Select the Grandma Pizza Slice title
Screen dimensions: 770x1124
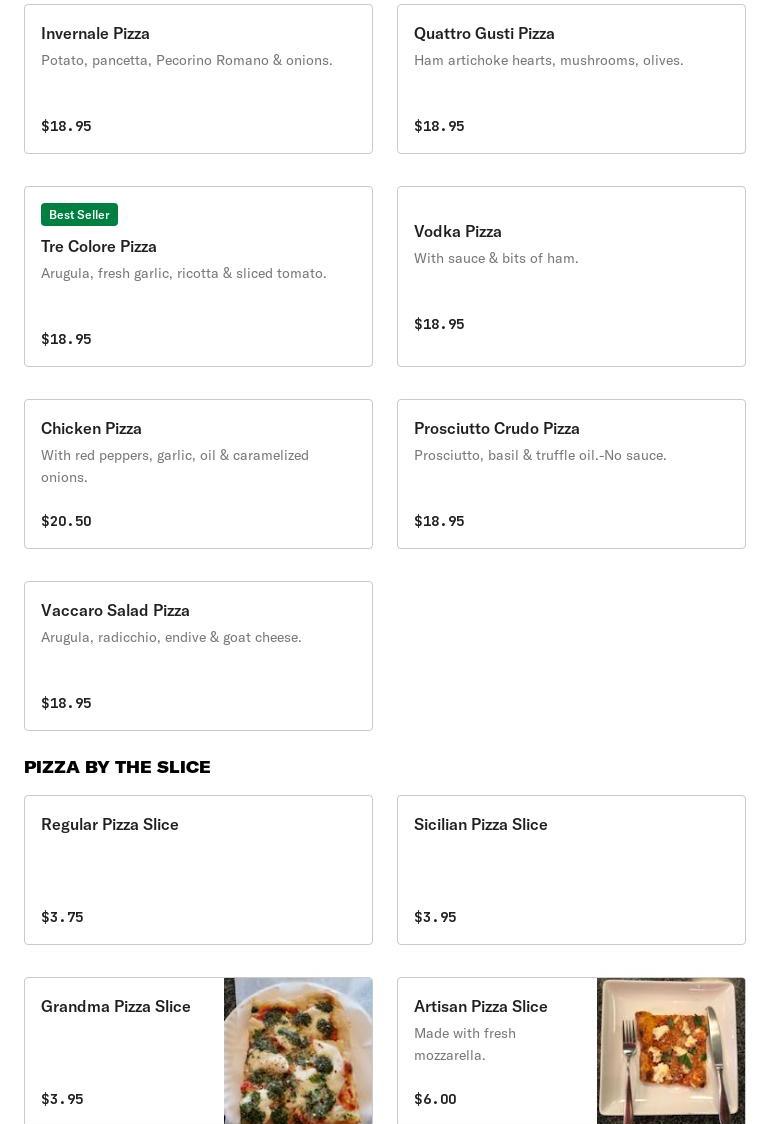[x=116, y=1006]
